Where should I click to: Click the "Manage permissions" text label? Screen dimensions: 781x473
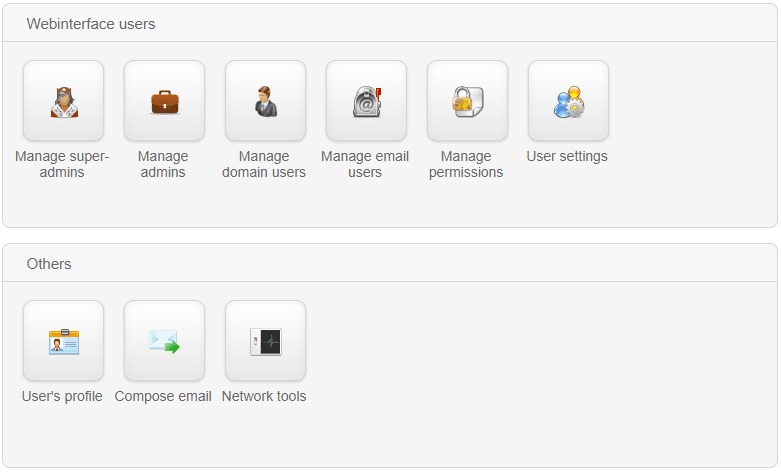(x=466, y=164)
